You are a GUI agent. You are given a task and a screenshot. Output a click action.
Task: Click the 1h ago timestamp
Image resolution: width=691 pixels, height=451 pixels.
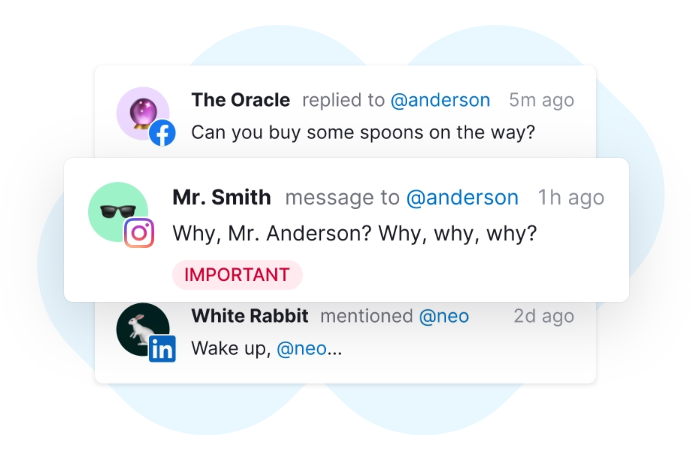tap(571, 198)
